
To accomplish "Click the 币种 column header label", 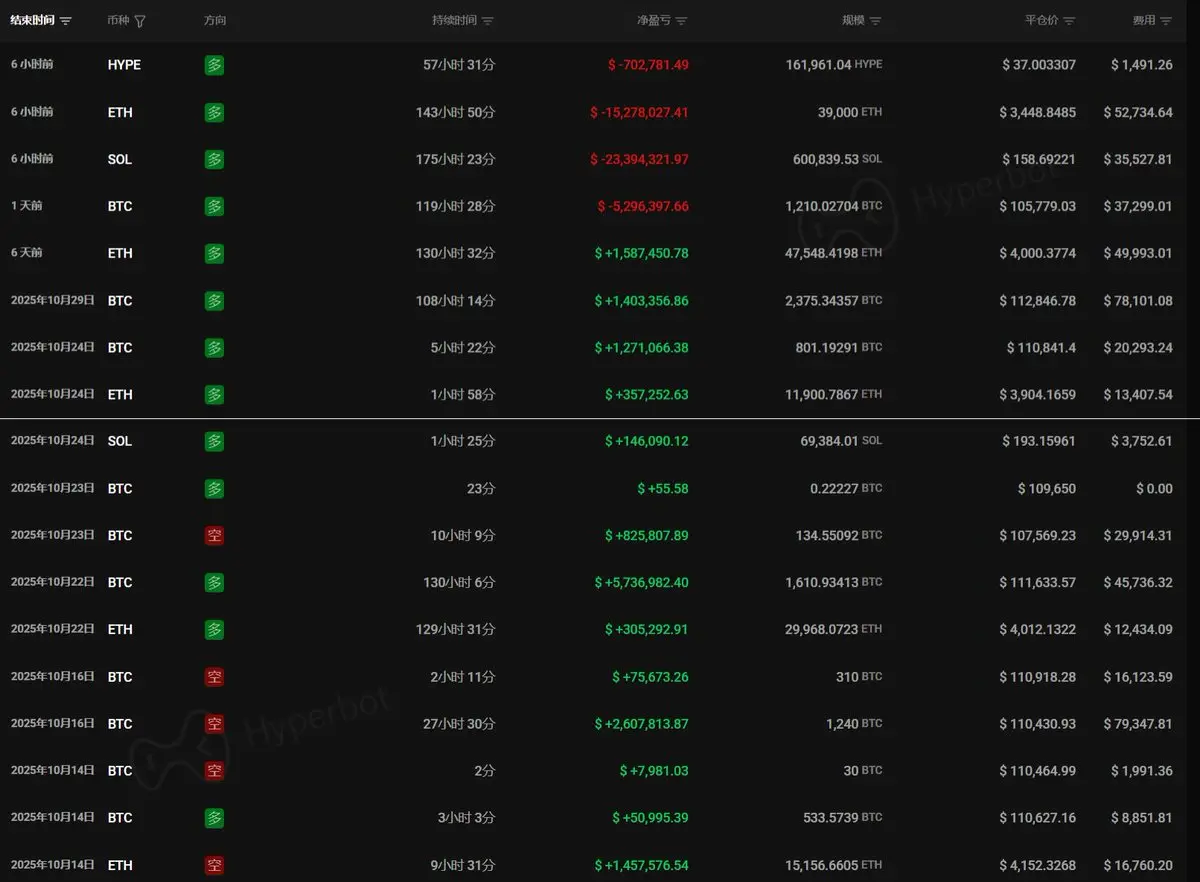I will pyautogui.click(x=118, y=20).
